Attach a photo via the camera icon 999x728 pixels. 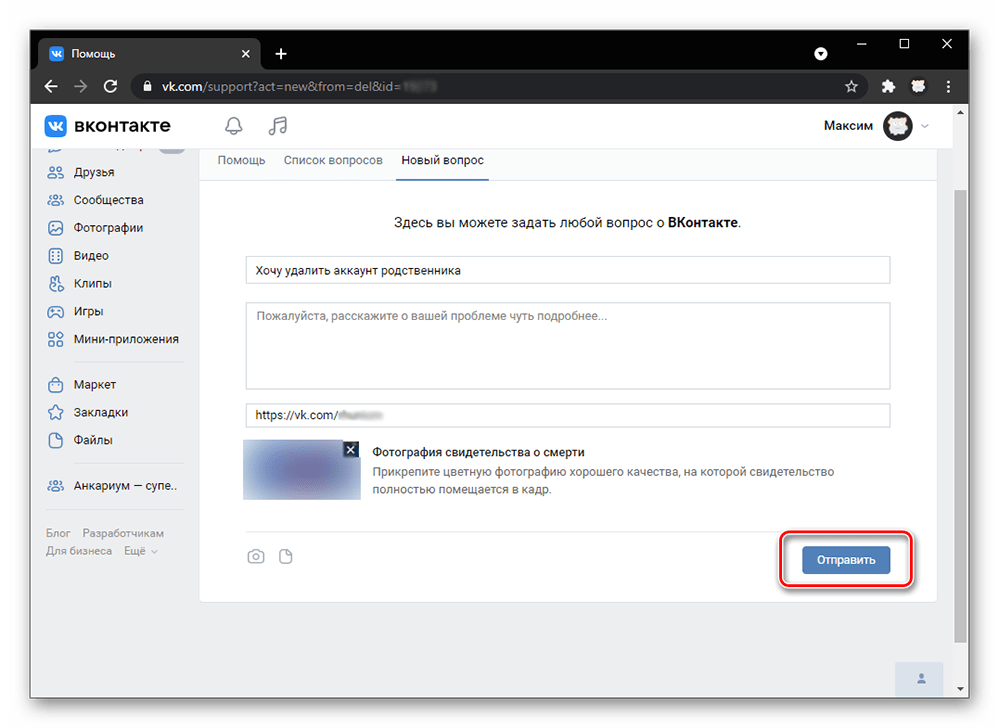point(255,557)
